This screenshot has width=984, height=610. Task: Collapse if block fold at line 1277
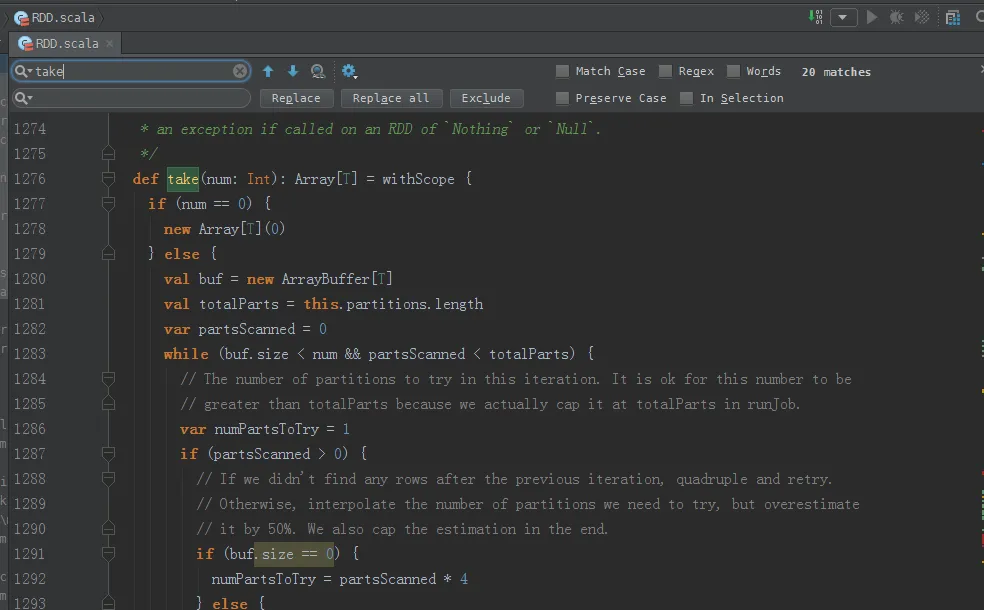109,204
